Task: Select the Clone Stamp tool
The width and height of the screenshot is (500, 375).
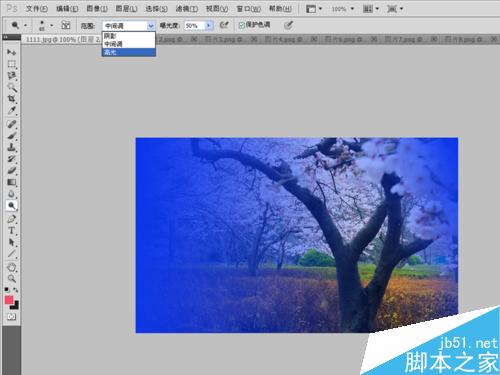Action: pos(11,147)
